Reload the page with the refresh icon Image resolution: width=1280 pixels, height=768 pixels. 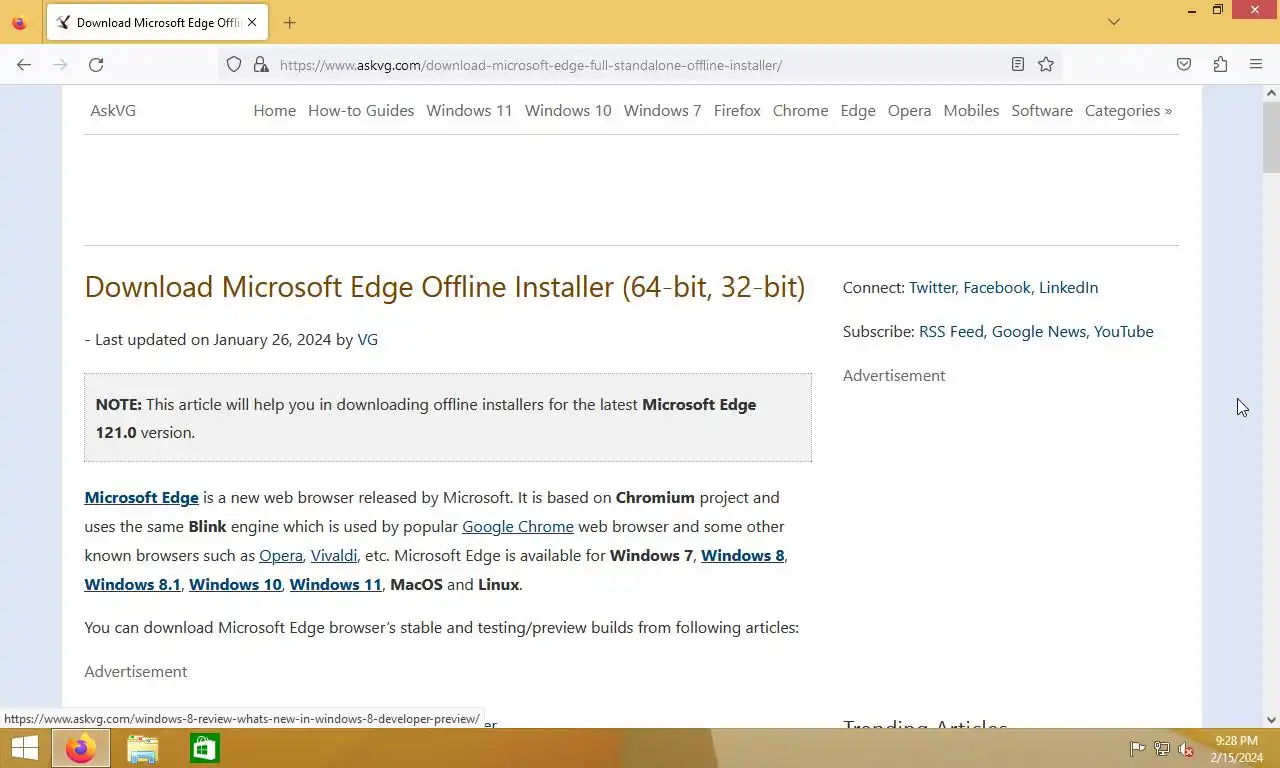click(96, 65)
